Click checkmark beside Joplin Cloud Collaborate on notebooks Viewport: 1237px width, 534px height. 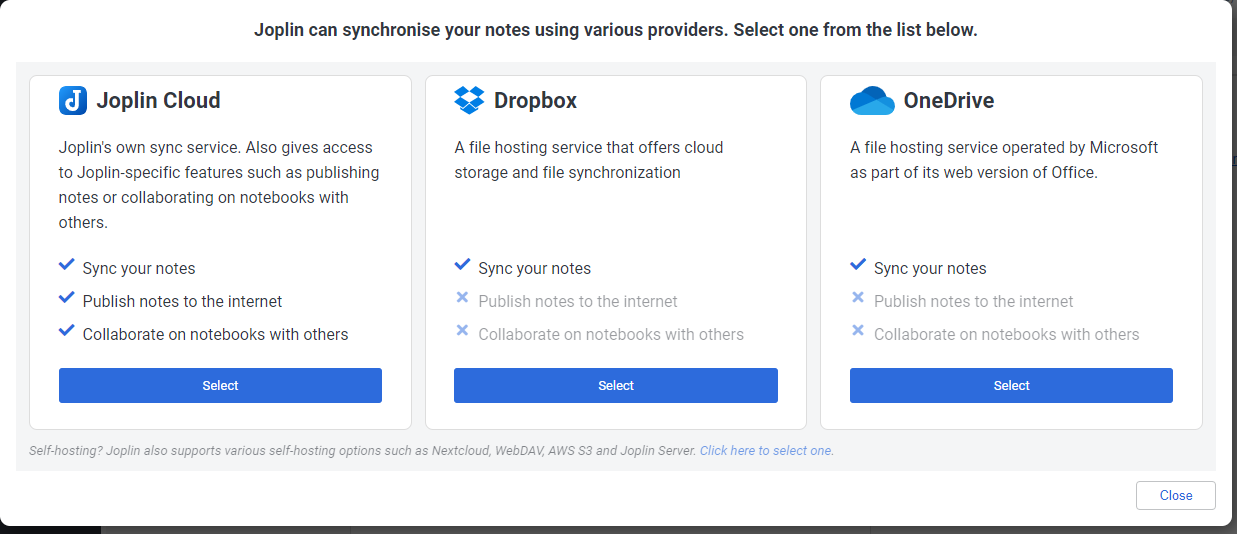click(x=67, y=332)
